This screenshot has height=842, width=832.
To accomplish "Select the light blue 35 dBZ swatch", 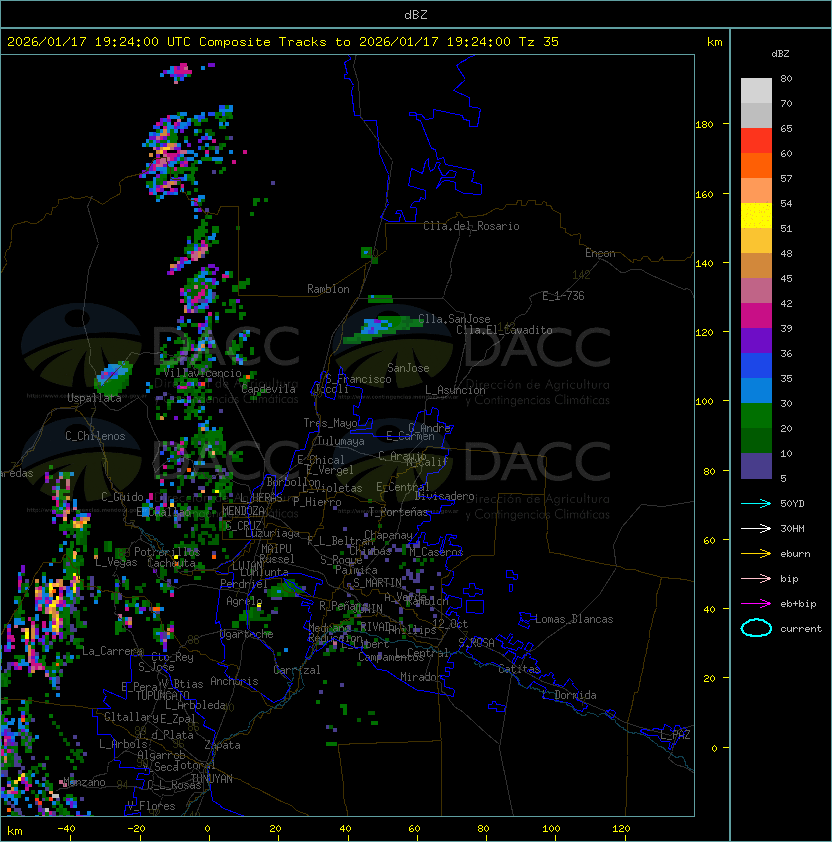I will click(x=756, y=390).
